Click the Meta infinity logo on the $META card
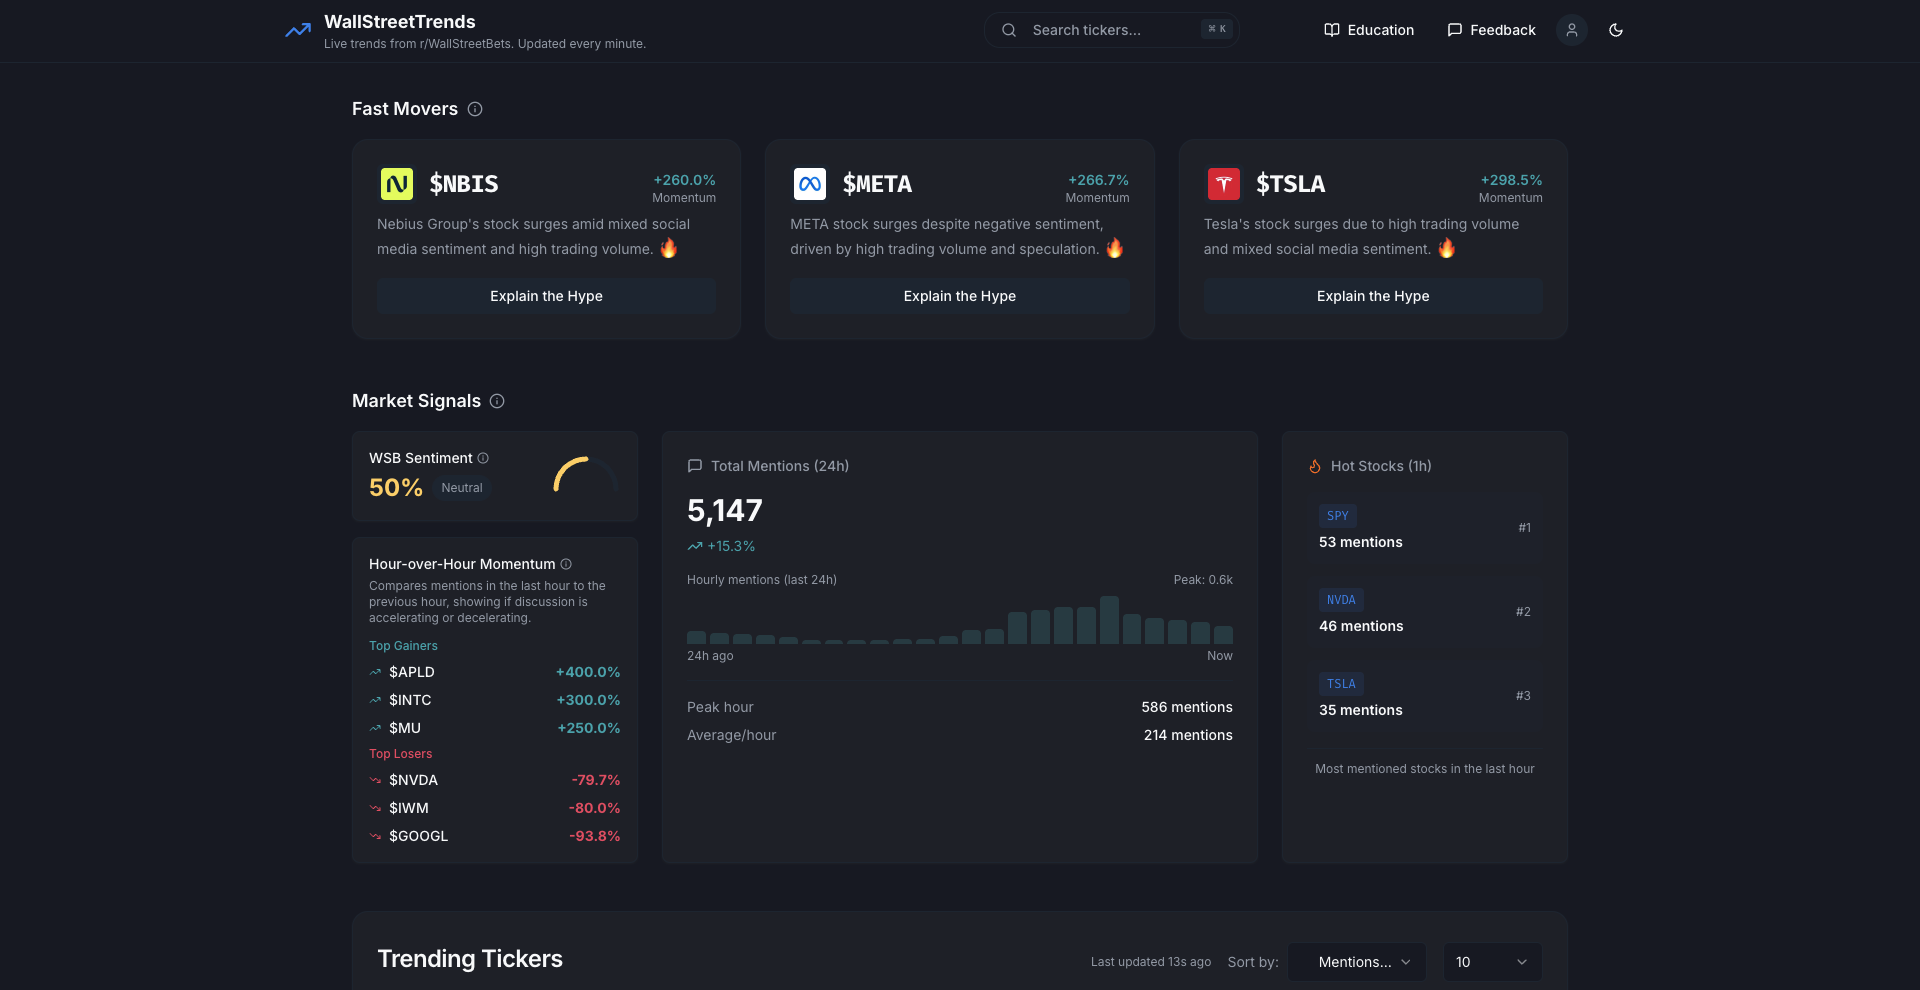The image size is (1920, 990). [x=810, y=183]
